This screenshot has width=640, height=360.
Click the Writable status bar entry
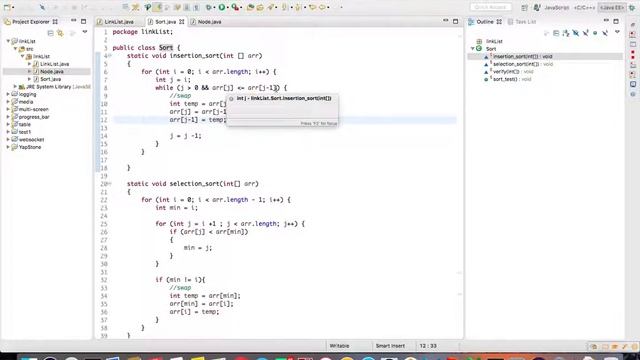pyautogui.click(x=339, y=346)
